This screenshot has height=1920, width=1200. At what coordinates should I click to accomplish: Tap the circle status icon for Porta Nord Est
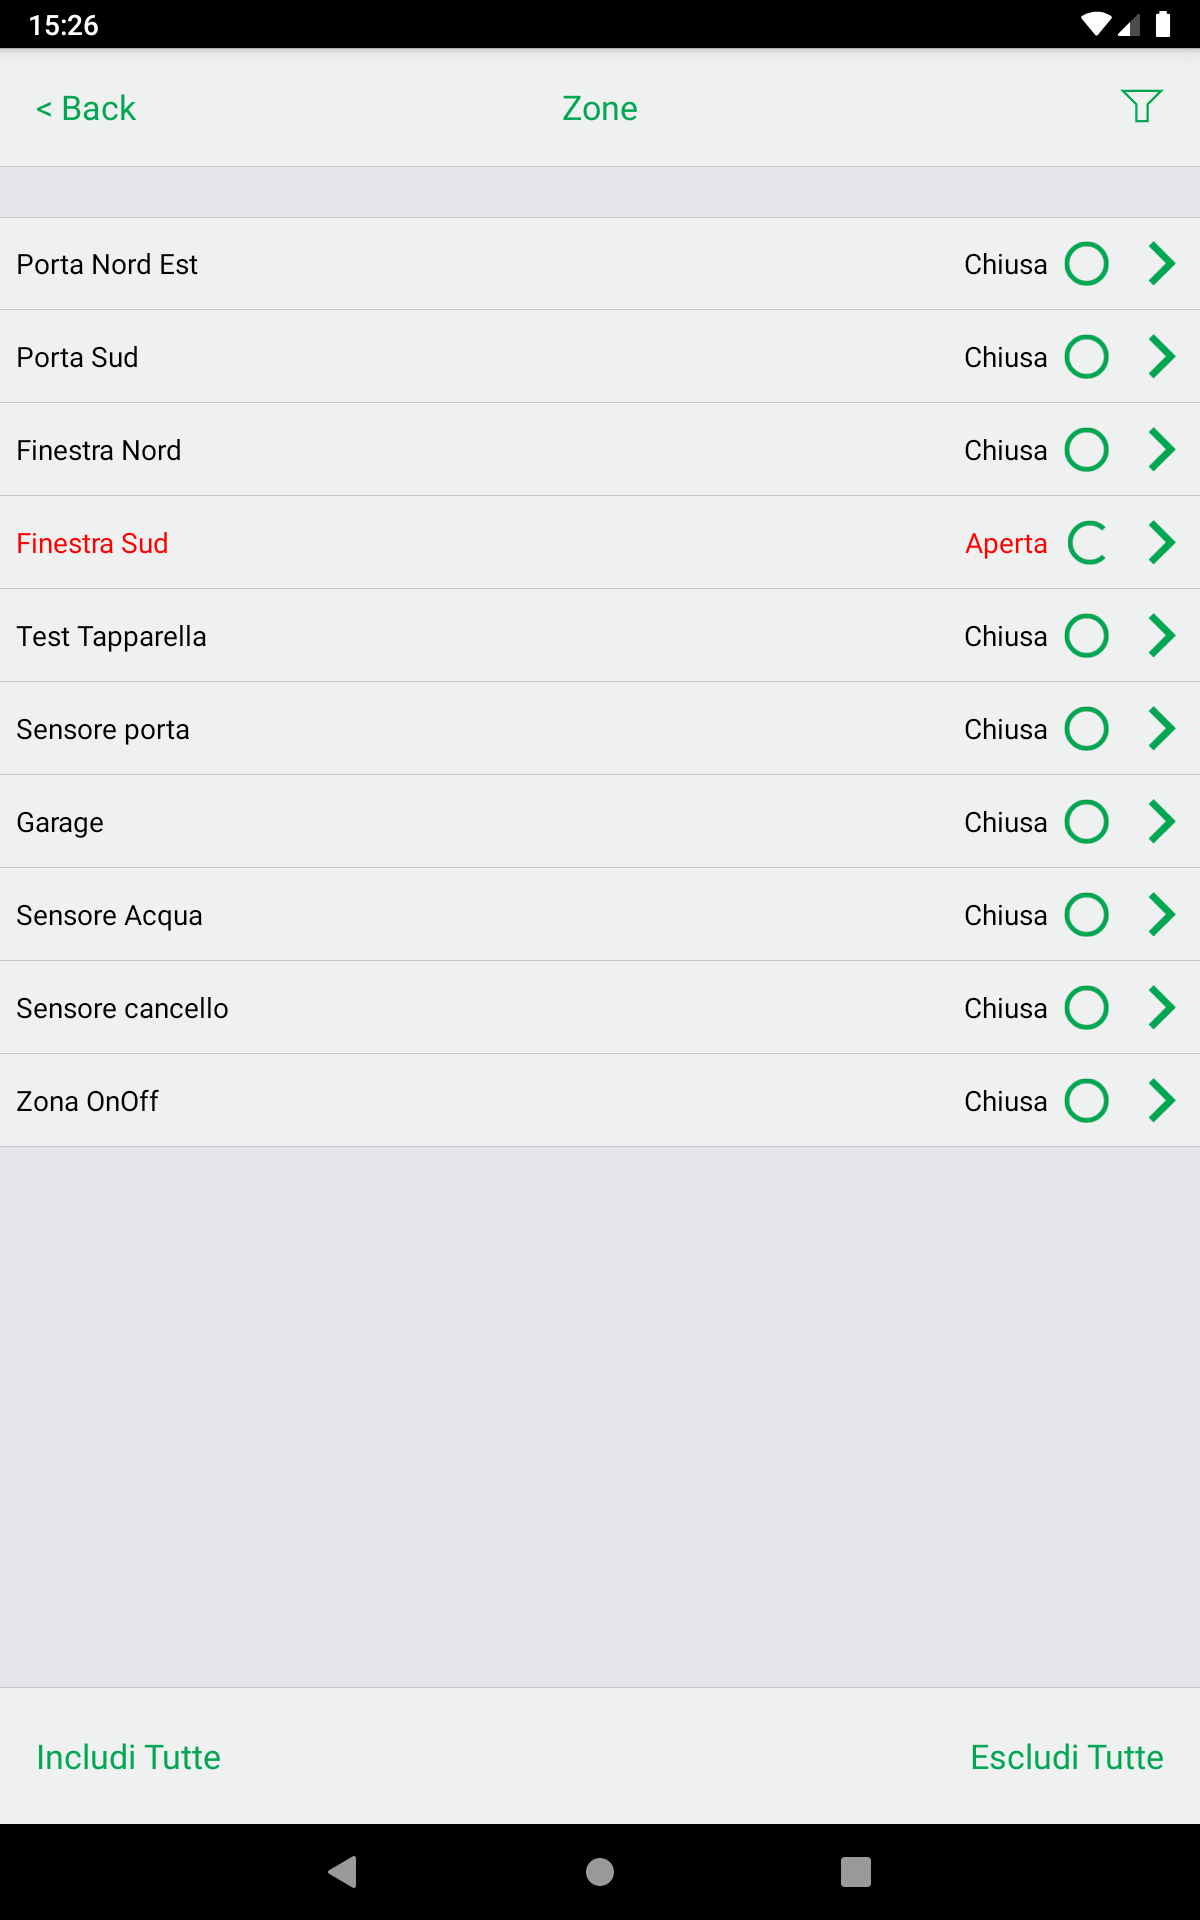(1086, 264)
